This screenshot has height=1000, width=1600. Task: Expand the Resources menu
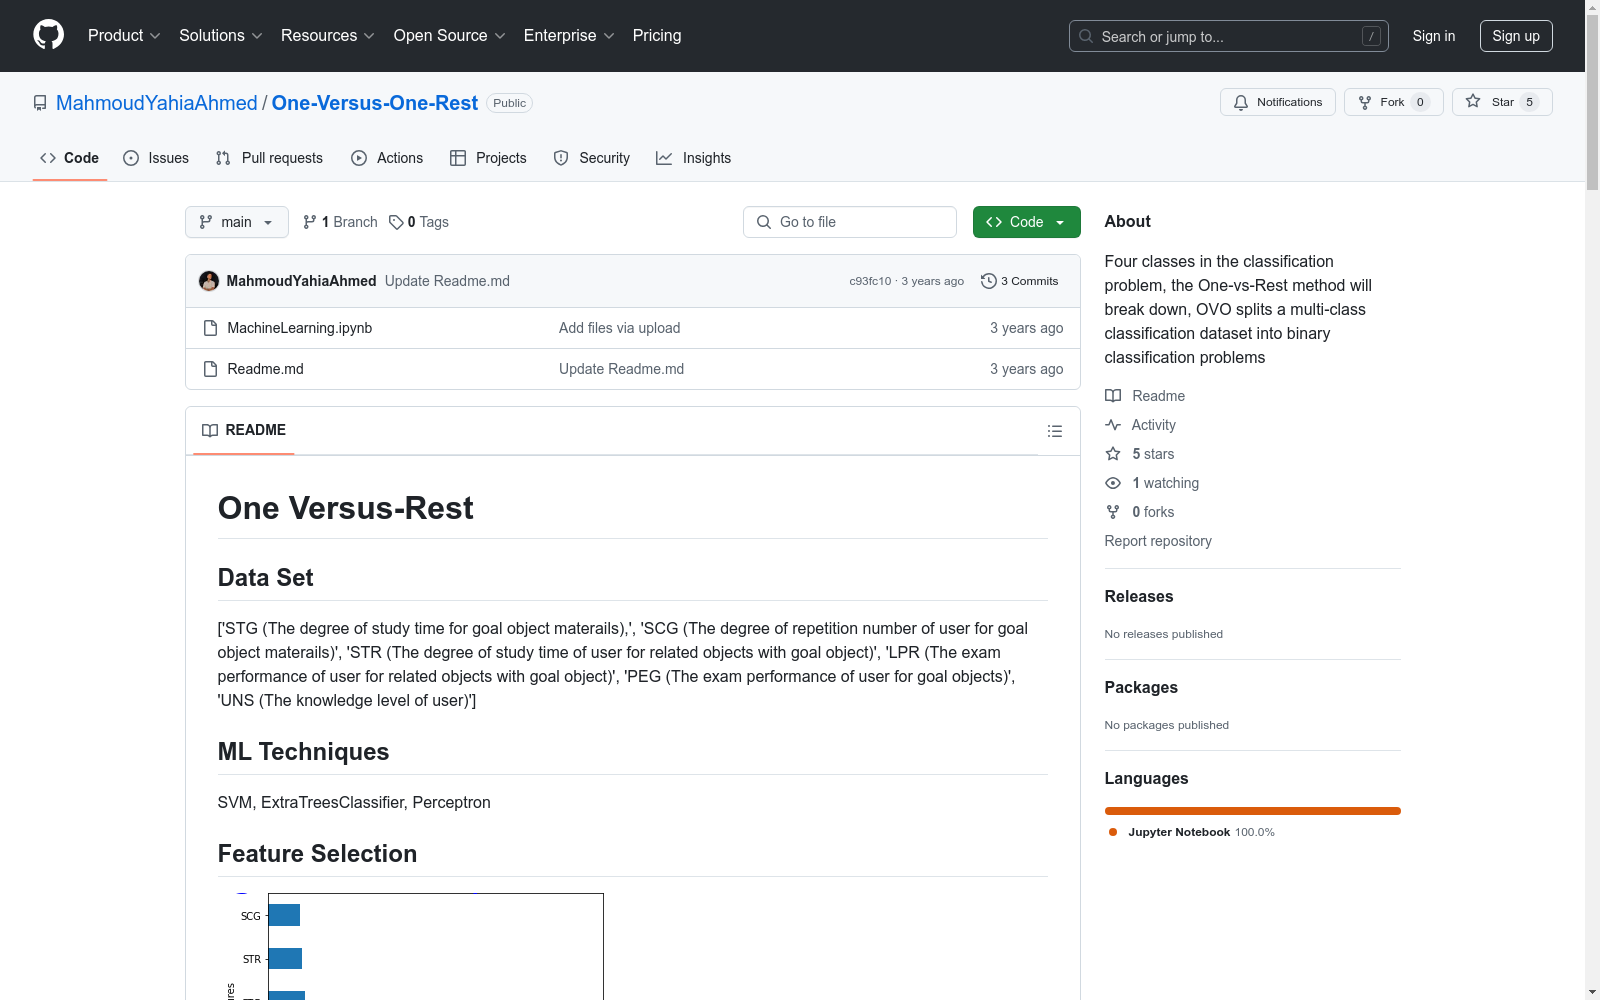[x=328, y=35]
